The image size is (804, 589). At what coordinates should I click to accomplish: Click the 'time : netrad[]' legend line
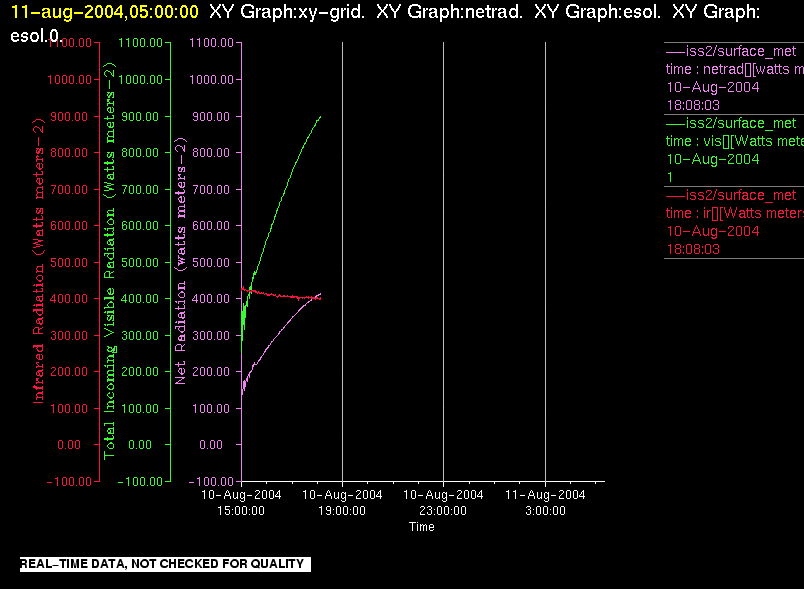[734, 69]
